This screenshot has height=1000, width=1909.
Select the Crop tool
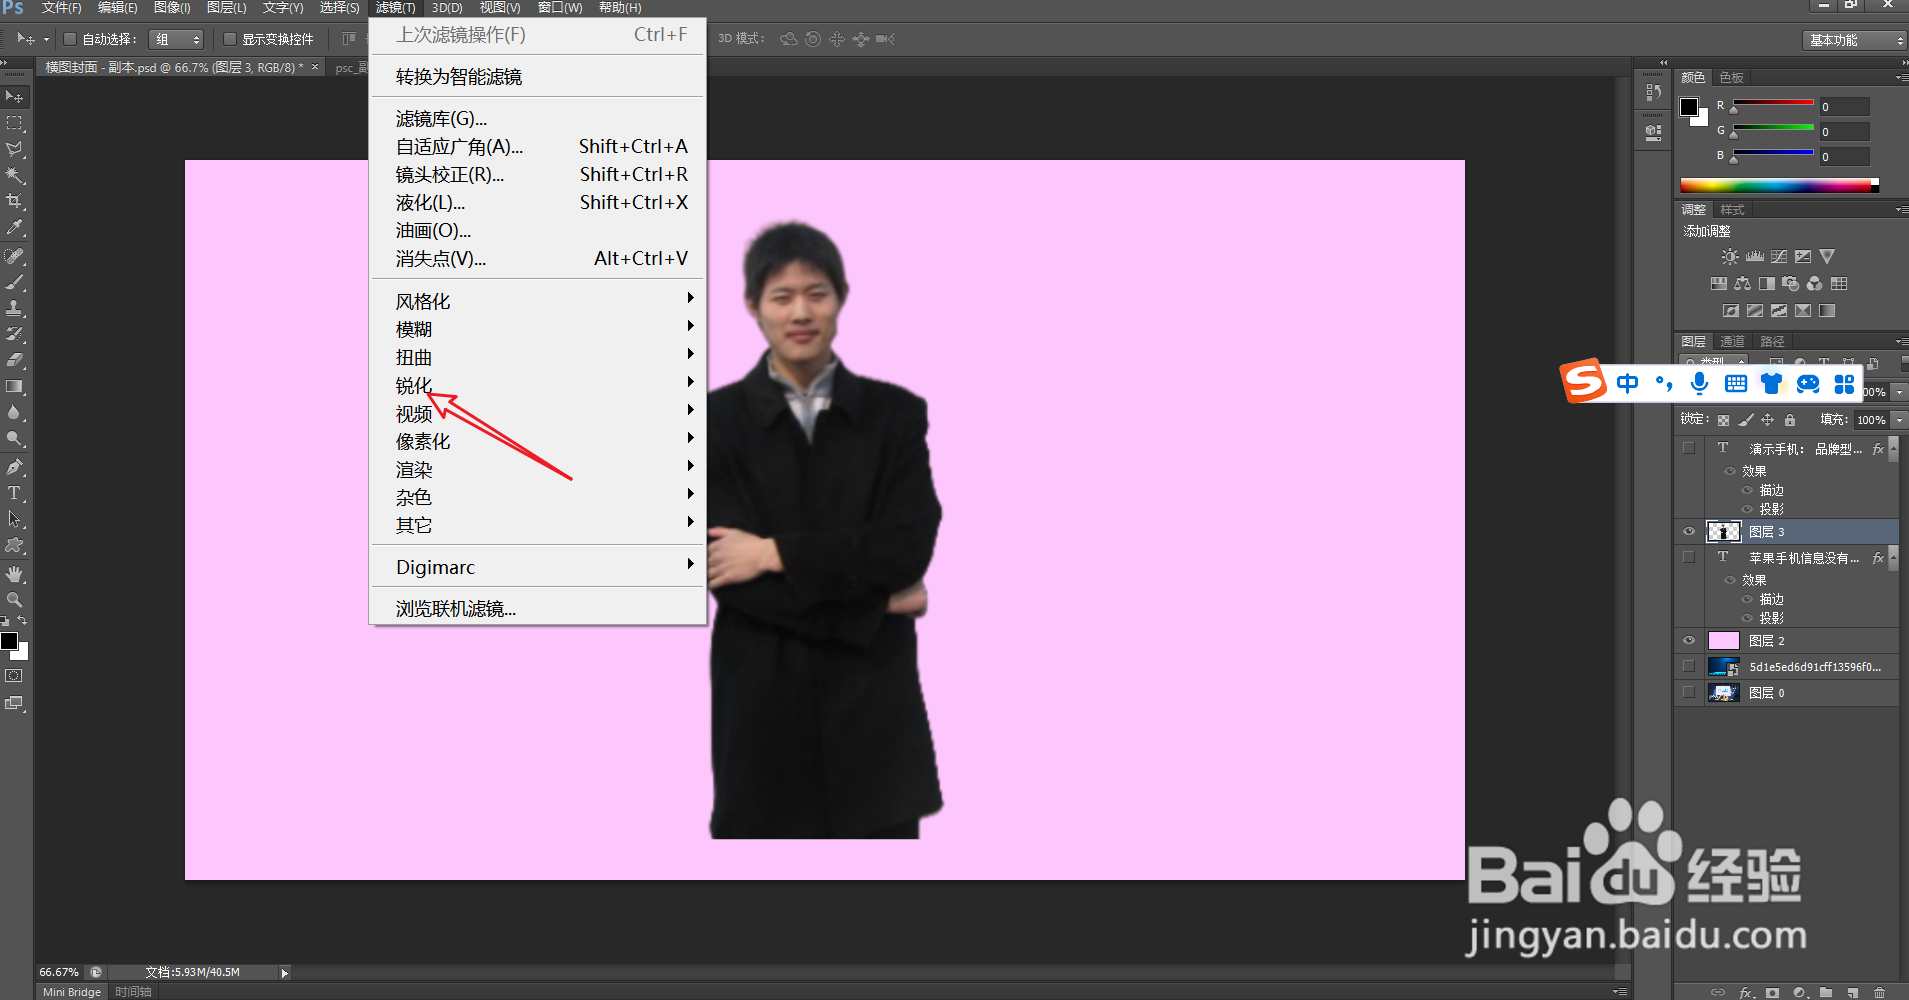(x=15, y=201)
